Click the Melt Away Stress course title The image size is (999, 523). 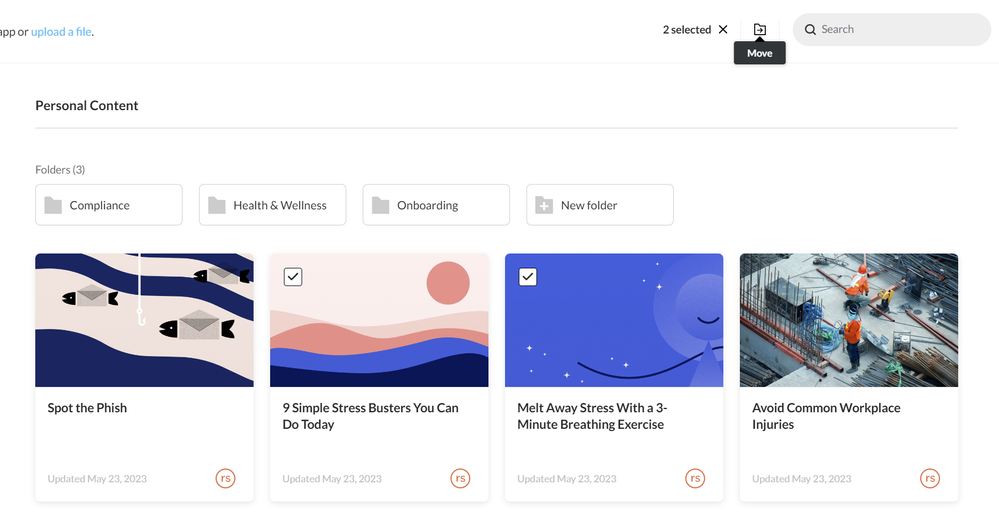coord(591,416)
